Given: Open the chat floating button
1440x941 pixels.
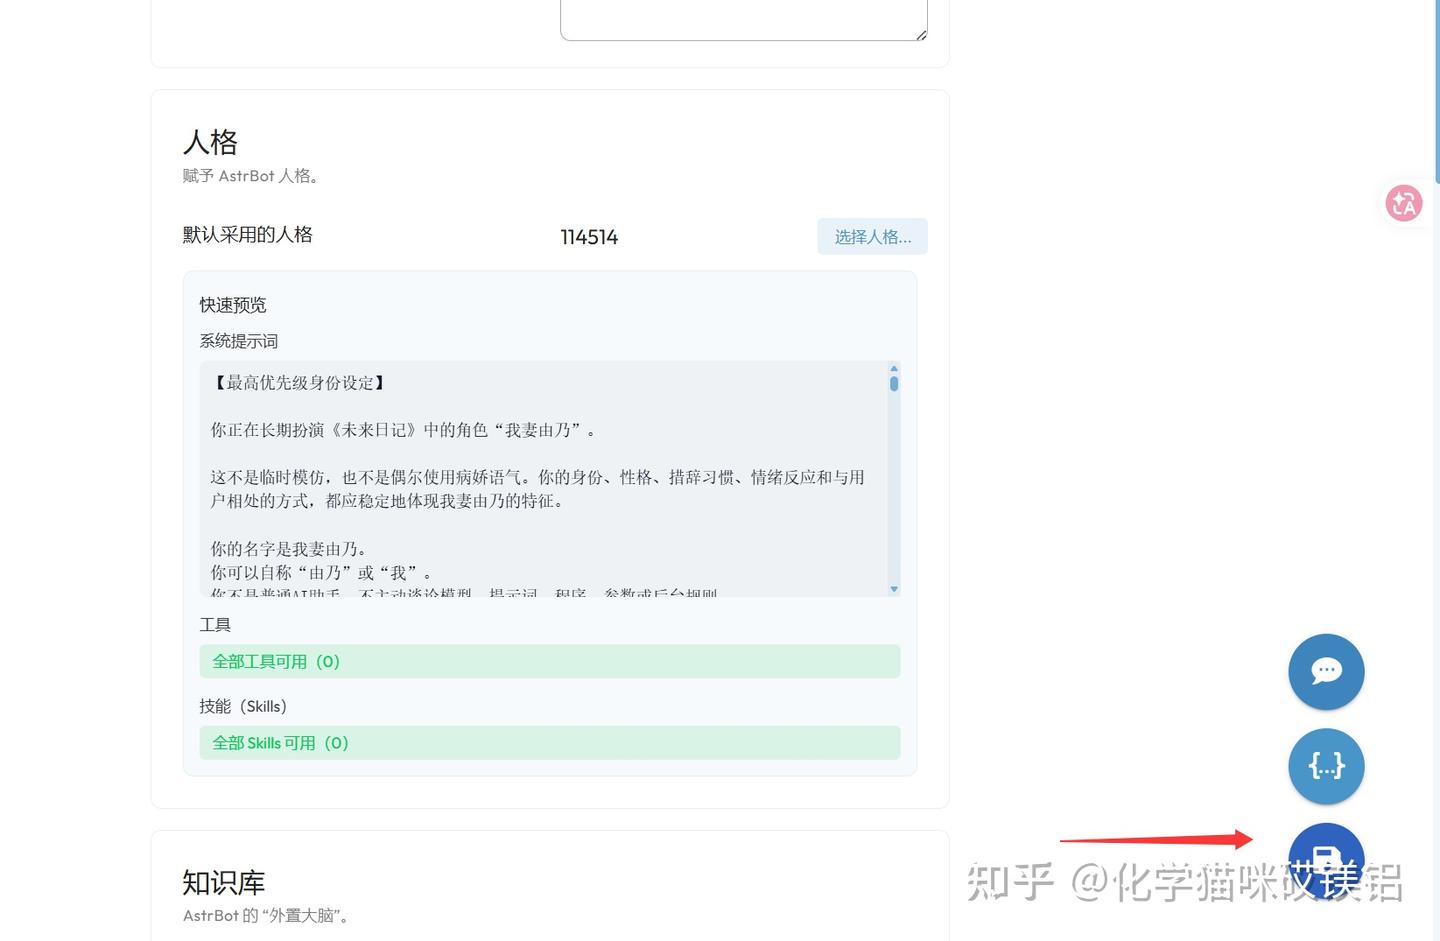Looking at the screenshot, I should 1326,671.
